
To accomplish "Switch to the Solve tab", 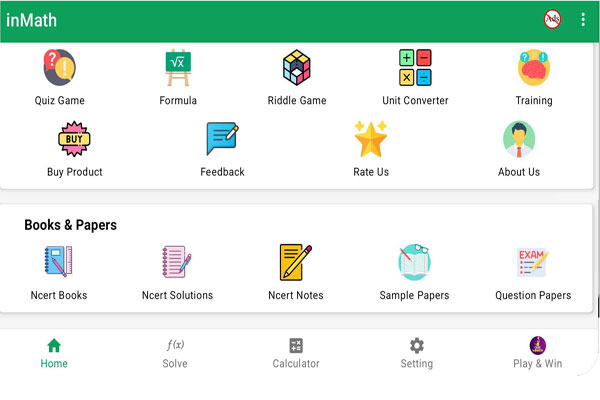I will 175,353.
